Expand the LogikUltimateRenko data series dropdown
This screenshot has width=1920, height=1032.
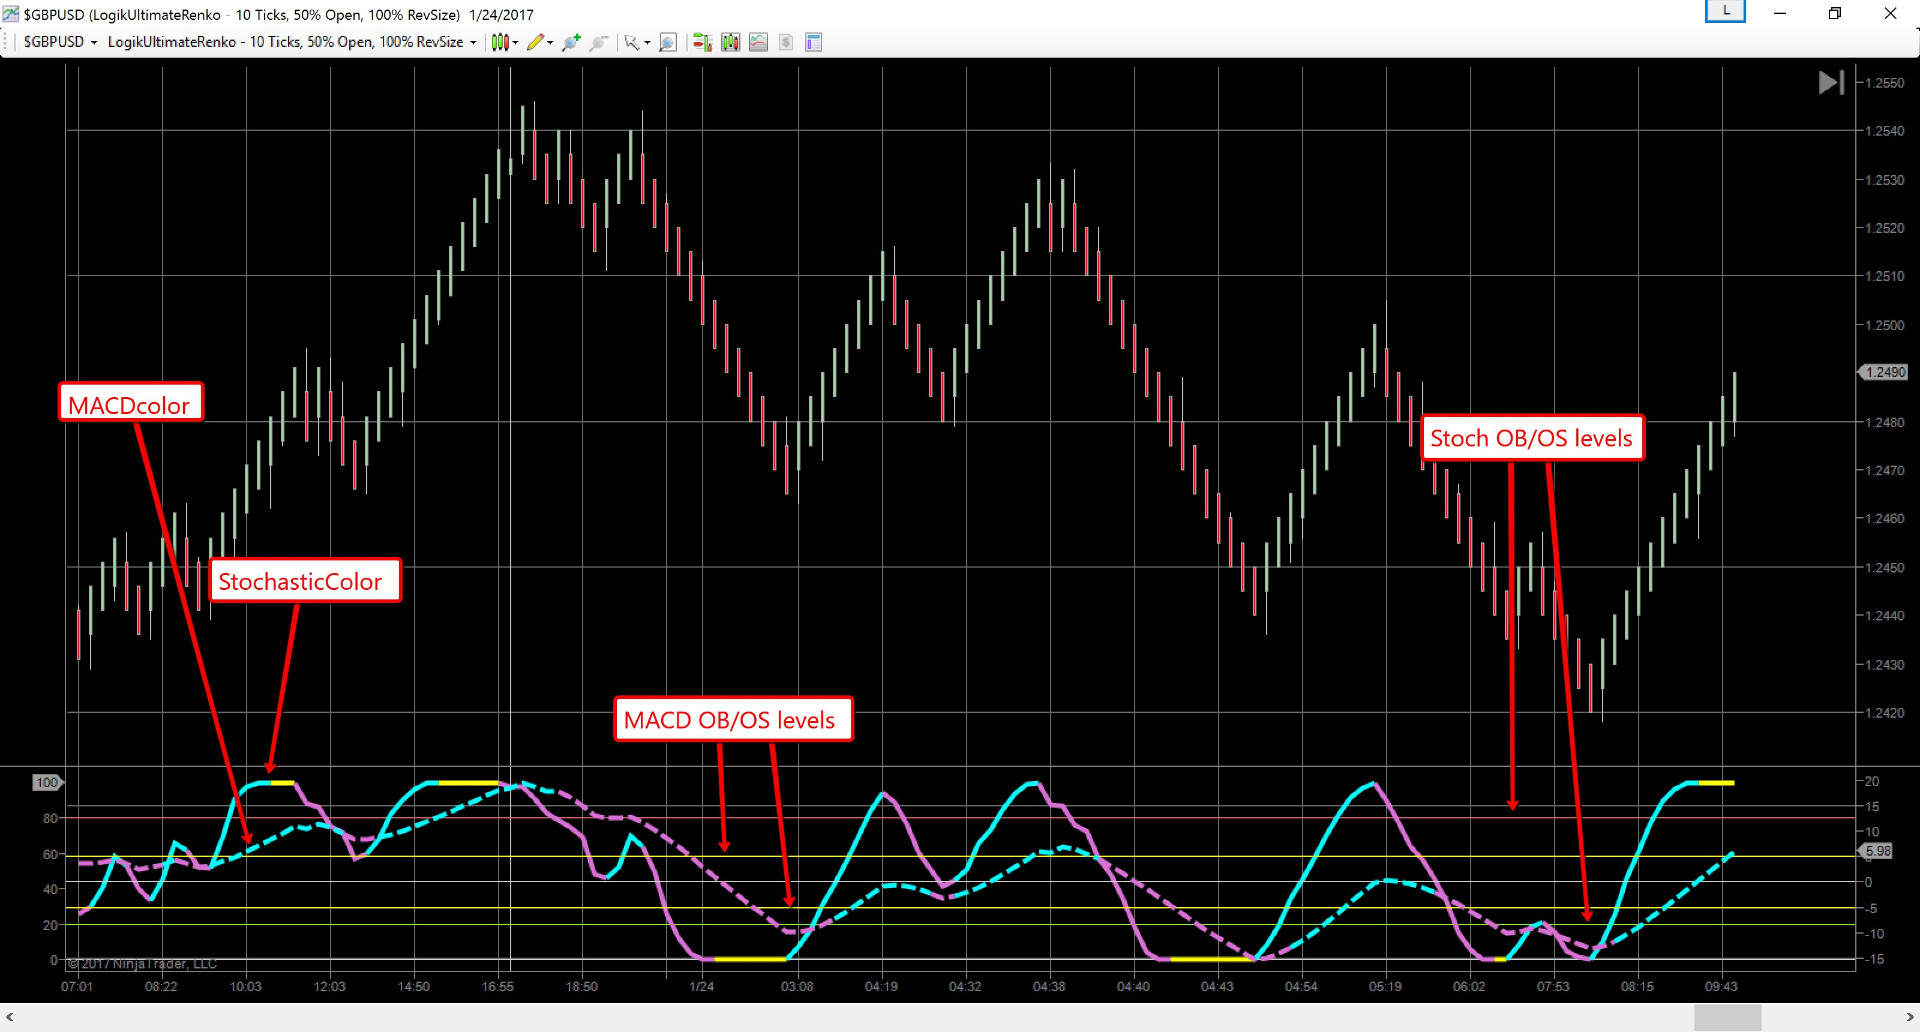(x=474, y=42)
